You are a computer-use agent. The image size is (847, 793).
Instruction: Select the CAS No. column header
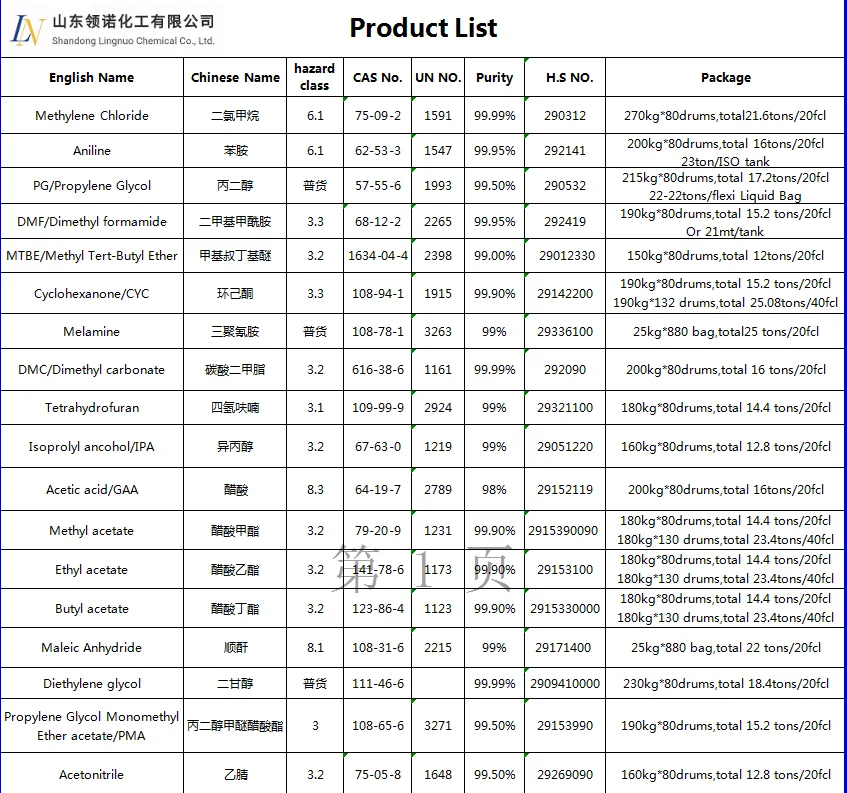click(x=378, y=77)
